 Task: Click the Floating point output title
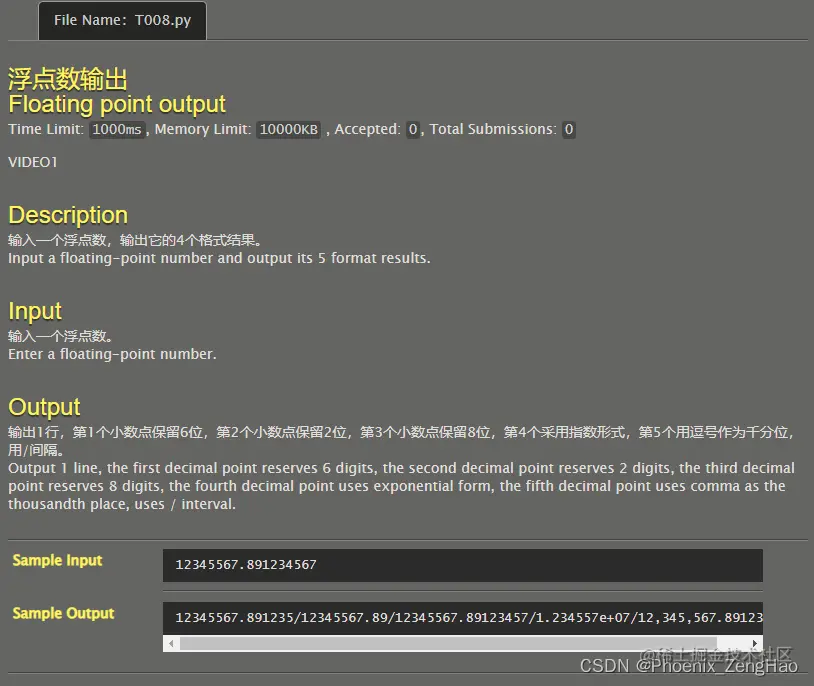117,104
